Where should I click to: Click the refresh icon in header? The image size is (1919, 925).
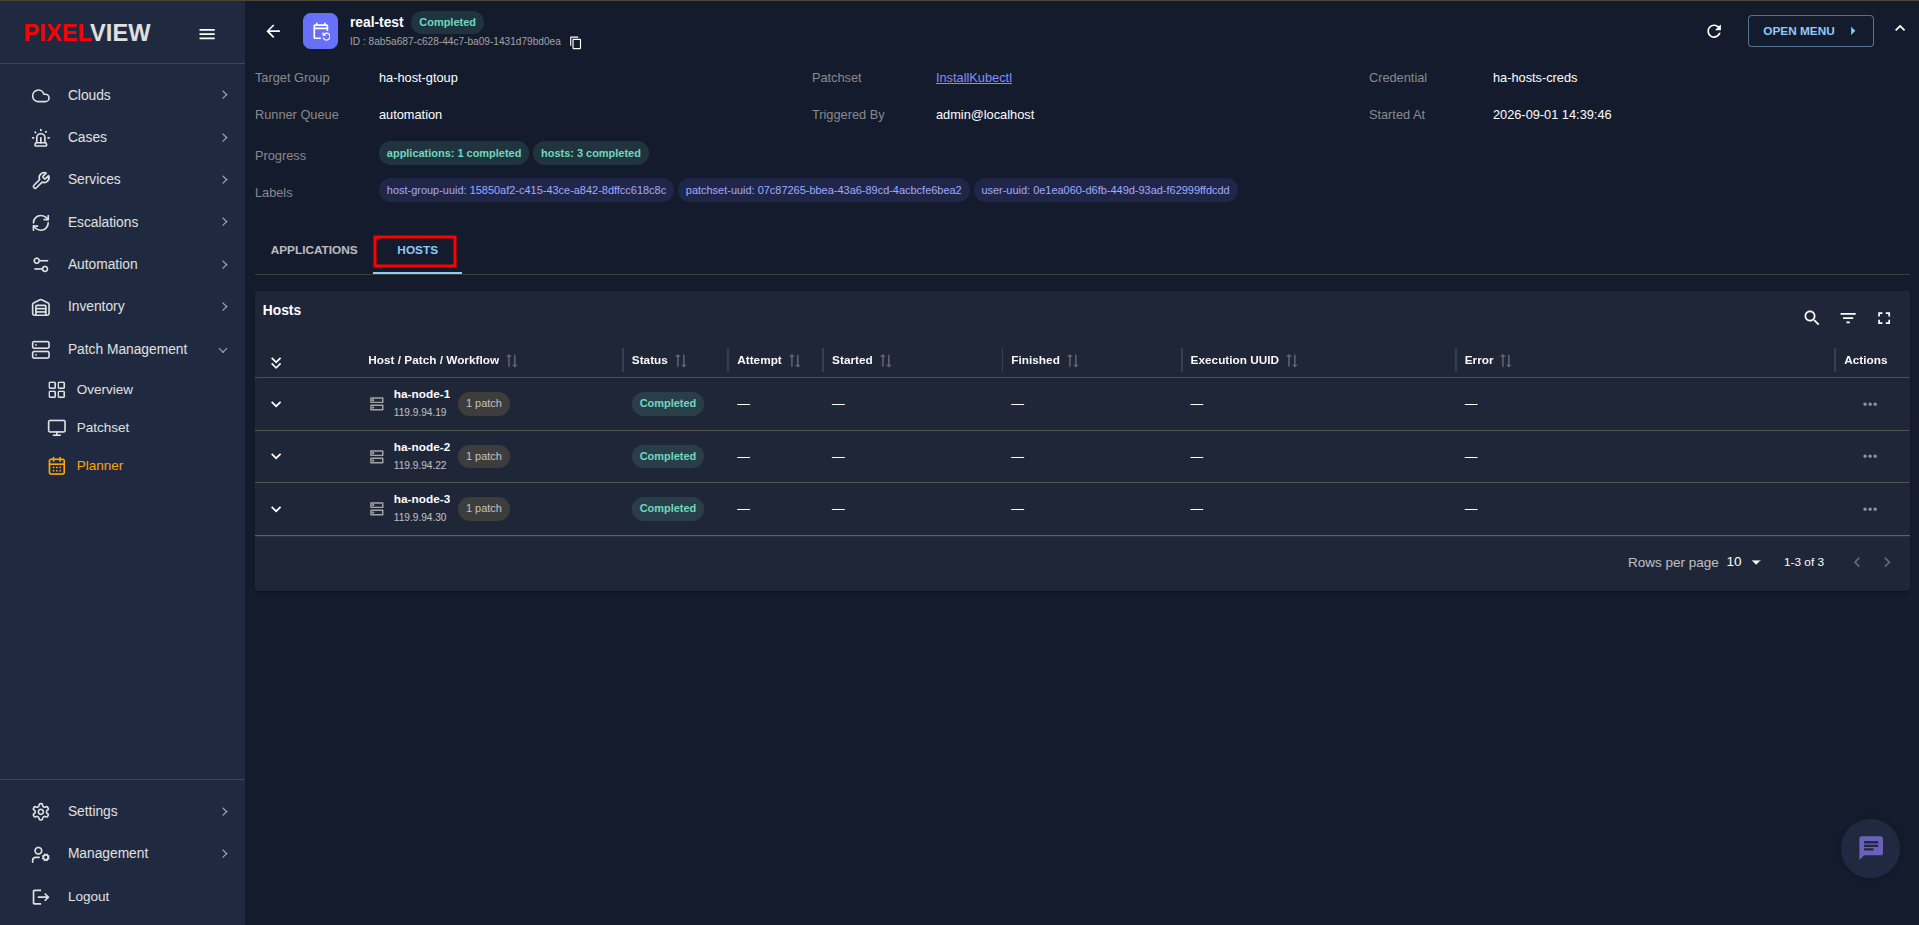pyautogui.click(x=1714, y=31)
